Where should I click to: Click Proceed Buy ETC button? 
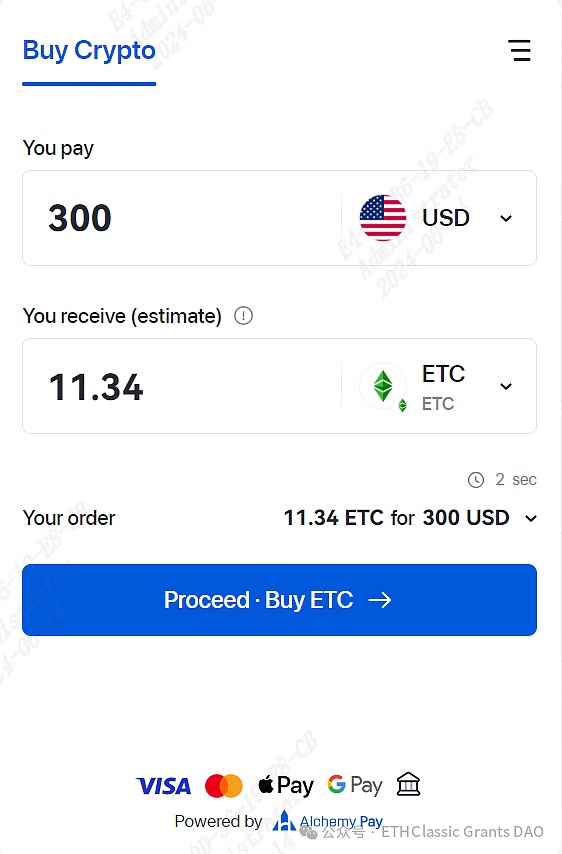click(x=279, y=600)
